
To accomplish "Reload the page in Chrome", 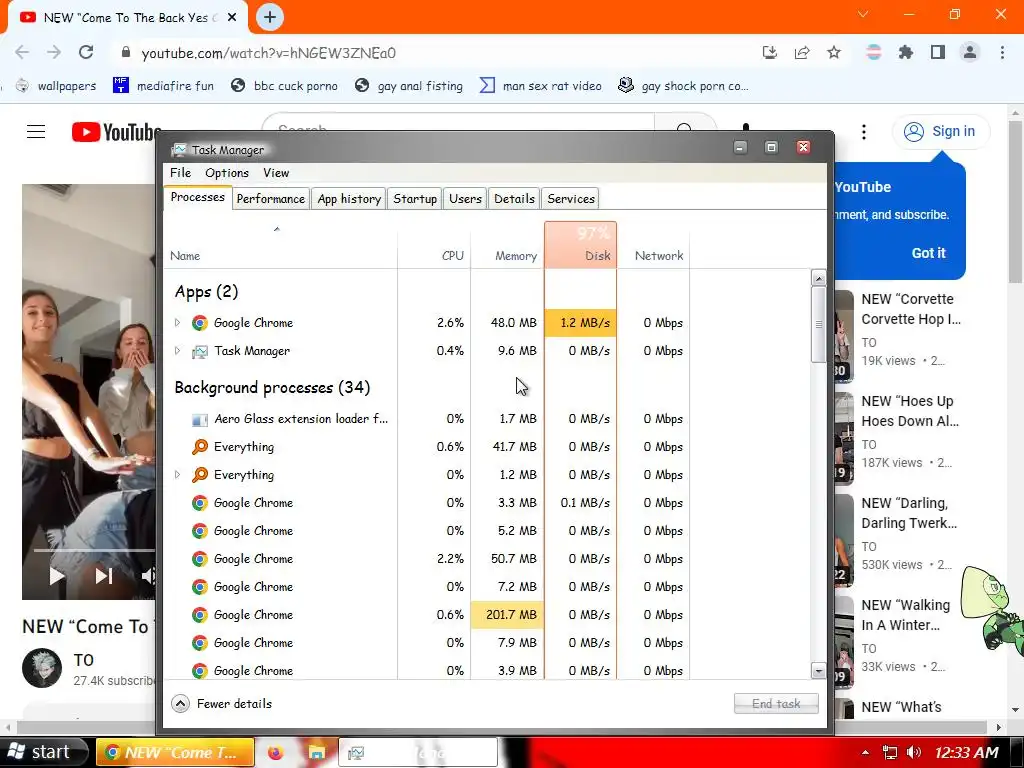I will point(86,52).
